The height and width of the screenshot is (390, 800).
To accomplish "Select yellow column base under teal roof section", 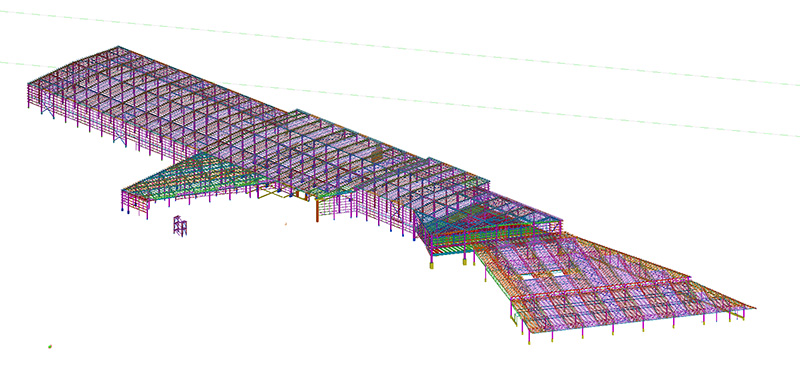I will [x=432, y=265].
